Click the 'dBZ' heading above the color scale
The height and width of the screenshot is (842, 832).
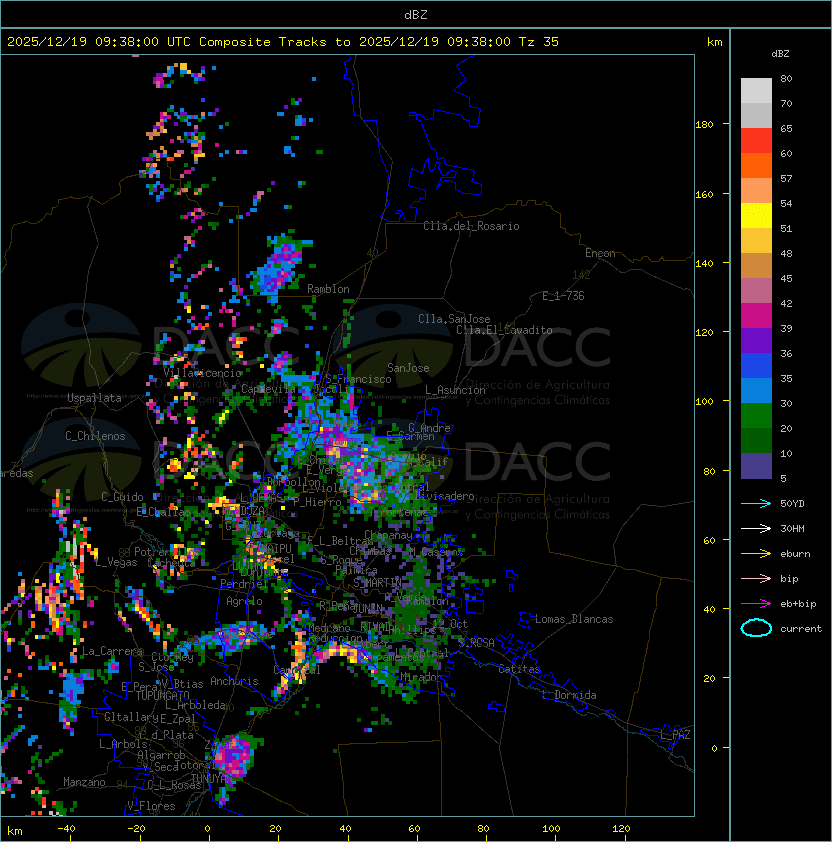pyautogui.click(x=780, y=54)
